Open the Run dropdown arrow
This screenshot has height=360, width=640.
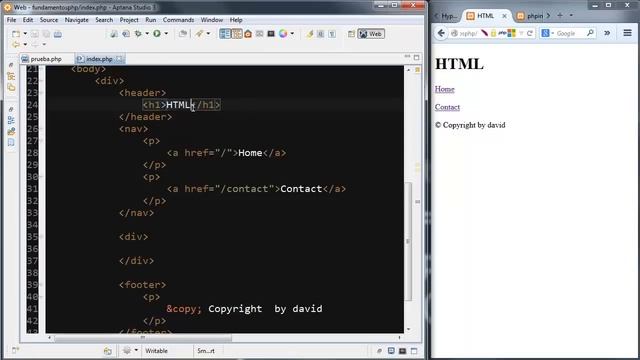(166, 33)
